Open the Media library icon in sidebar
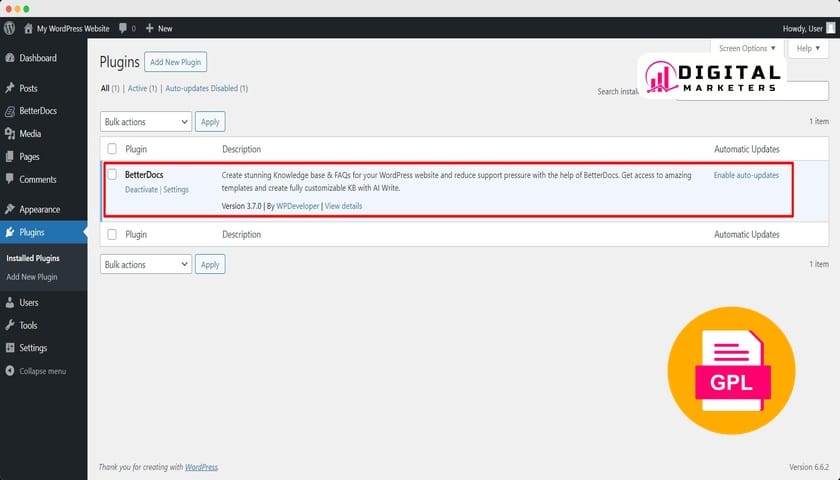This screenshot has height=480, width=840. pyautogui.click(x=9, y=133)
